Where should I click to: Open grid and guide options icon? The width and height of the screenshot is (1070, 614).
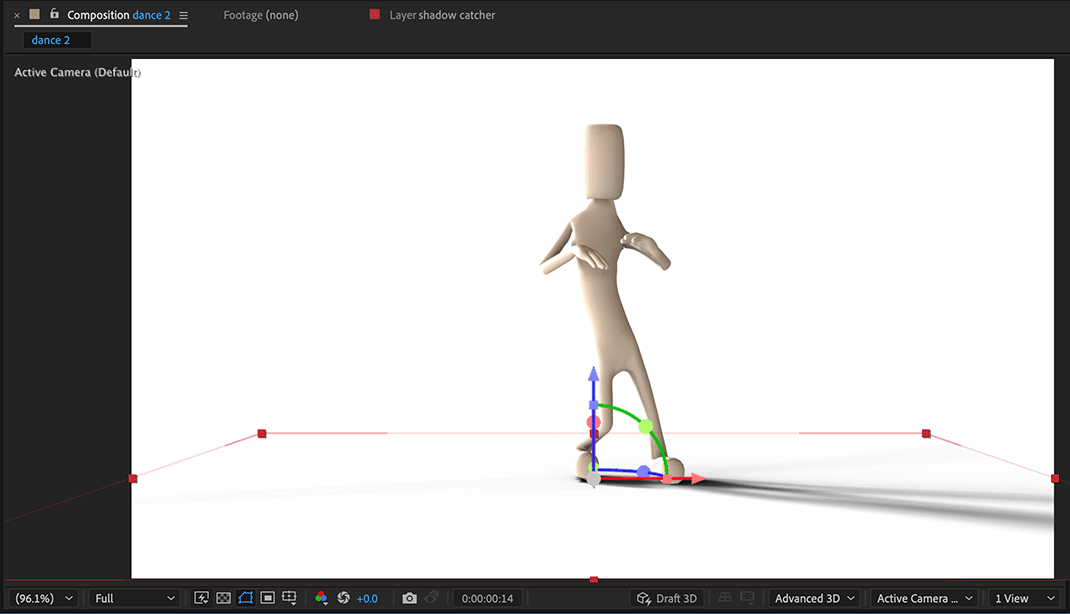pyautogui.click(x=289, y=598)
